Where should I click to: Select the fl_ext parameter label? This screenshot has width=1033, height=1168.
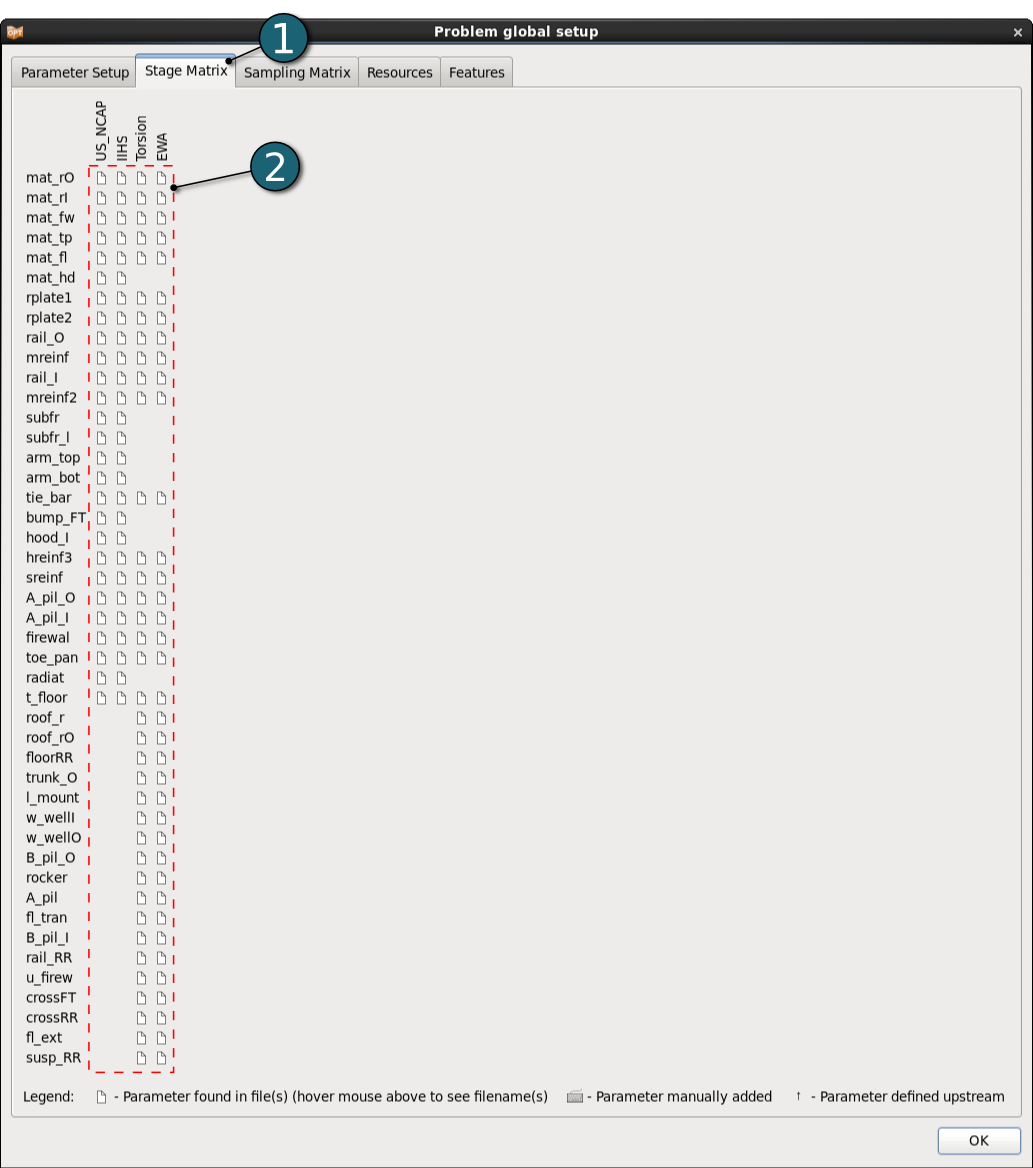tap(44, 1038)
